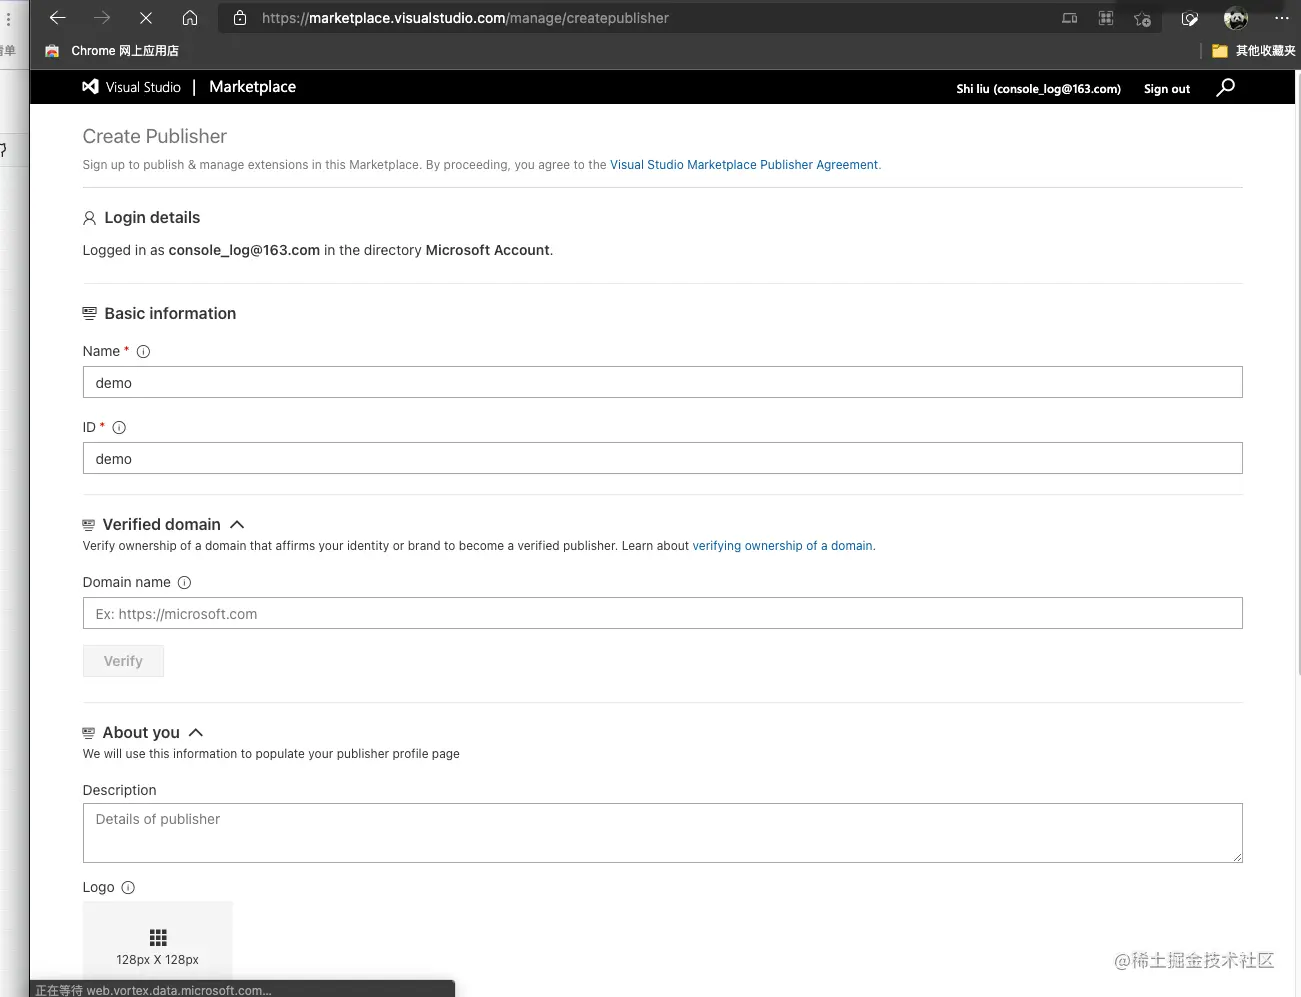This screenshot has width=1301, height=997.
Task: Go to Marketplace home
Action: click(x=252, y=87)
